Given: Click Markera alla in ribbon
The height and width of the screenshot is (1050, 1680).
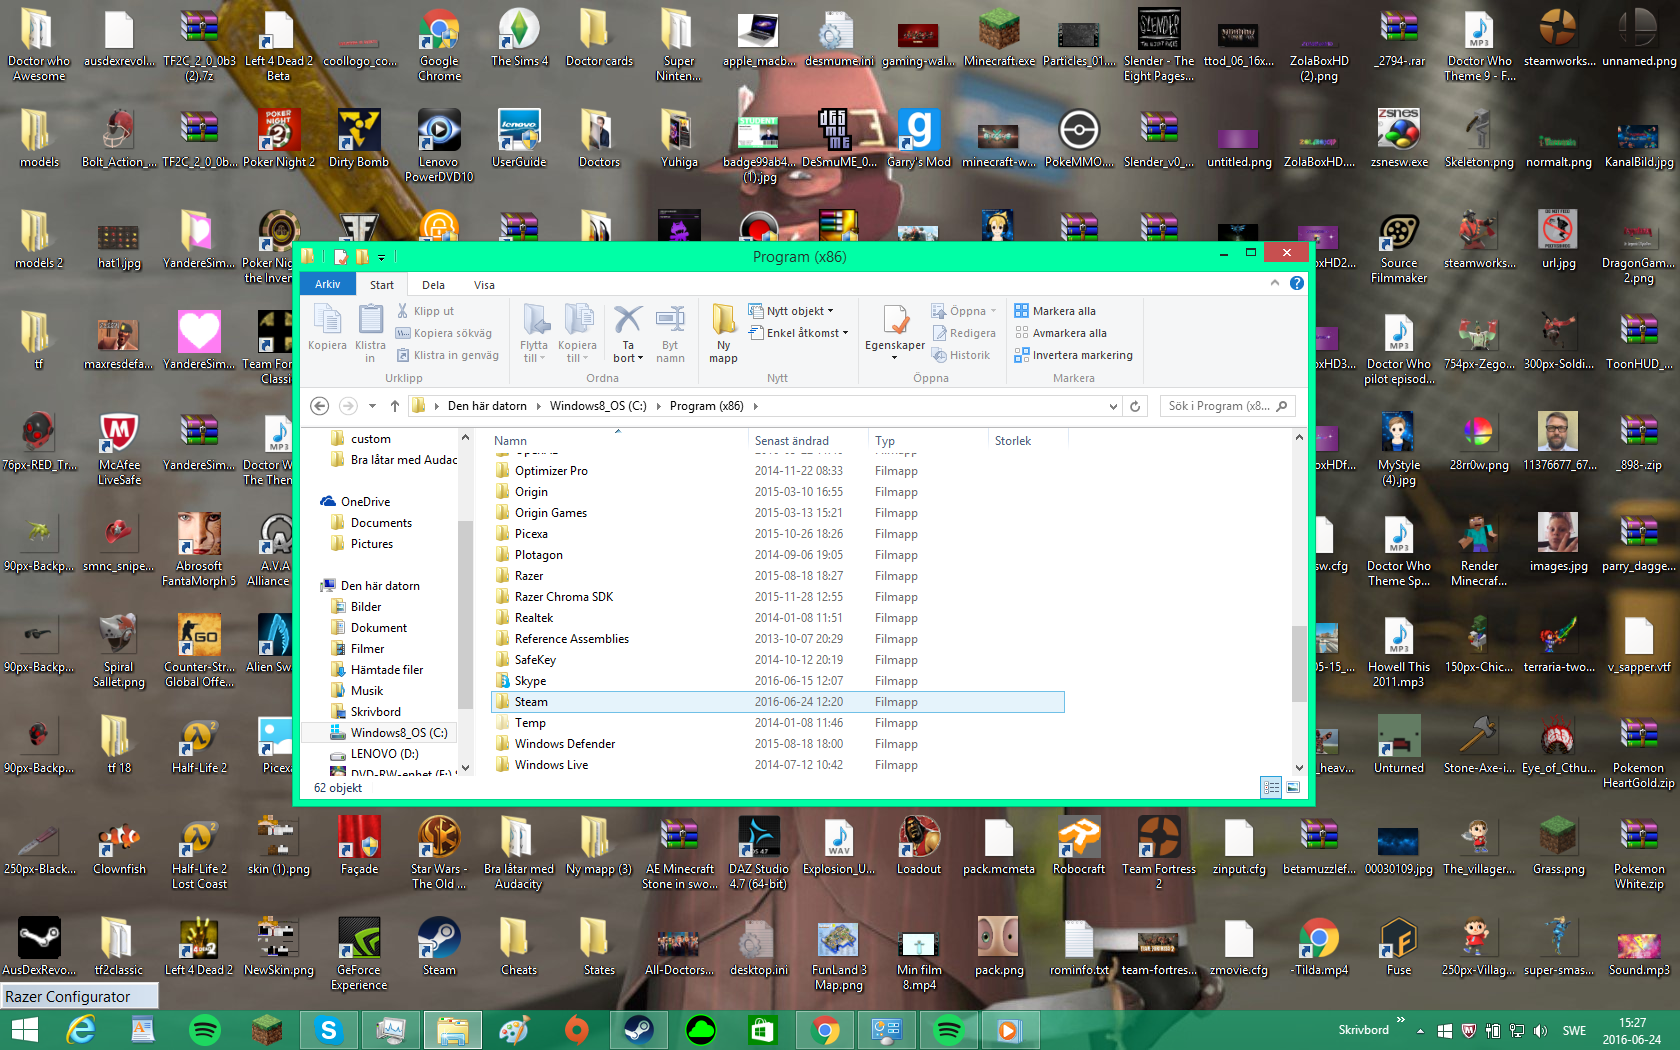Looking at the screenshot, I should [x=1055, y=311].
